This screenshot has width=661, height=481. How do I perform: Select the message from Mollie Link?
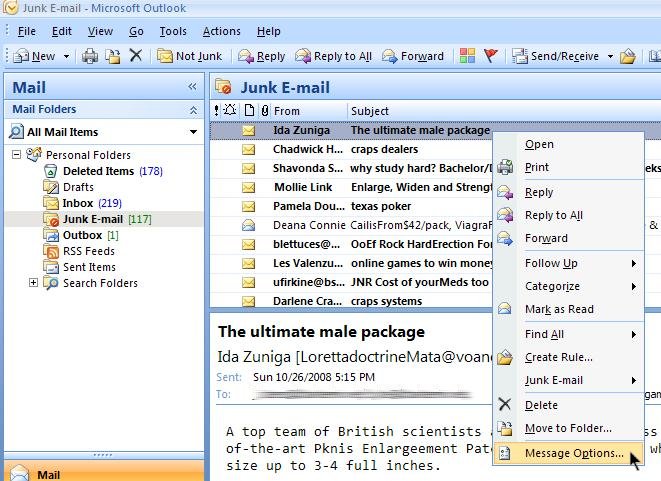coord(351,187)
